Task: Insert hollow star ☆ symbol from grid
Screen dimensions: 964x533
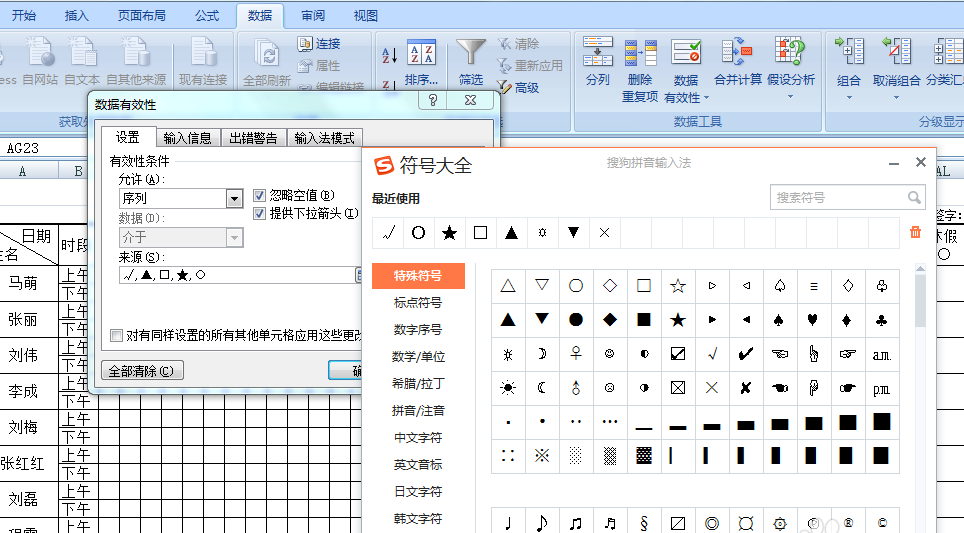Action: click(678, 285)
